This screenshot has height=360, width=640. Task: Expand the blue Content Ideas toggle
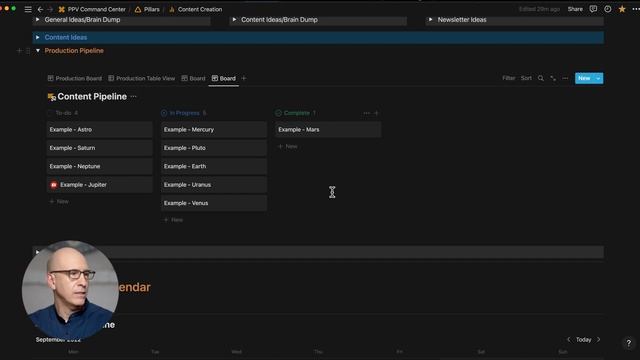(38, 37)
